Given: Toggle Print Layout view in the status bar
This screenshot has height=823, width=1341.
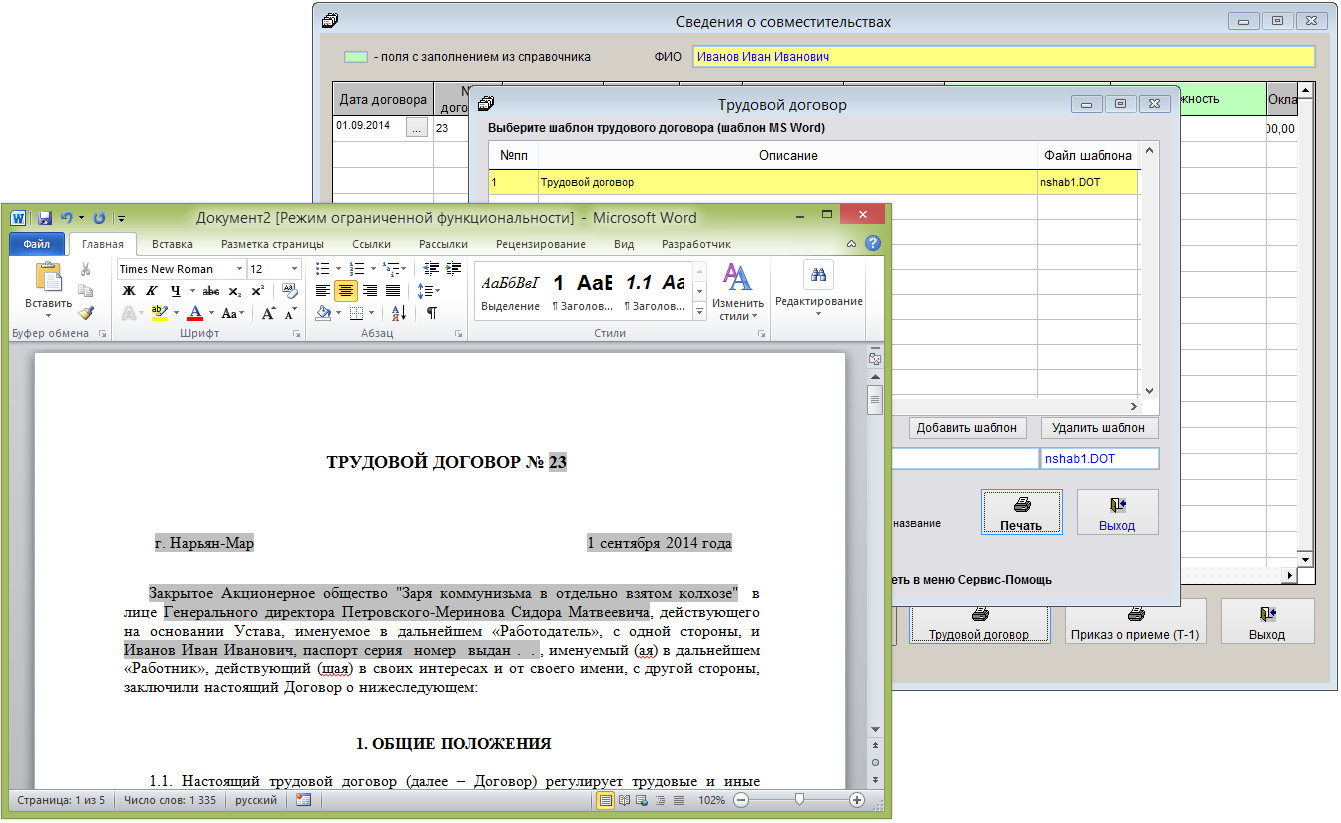Looking at the screenshot, I should click(x=606, y=800).
